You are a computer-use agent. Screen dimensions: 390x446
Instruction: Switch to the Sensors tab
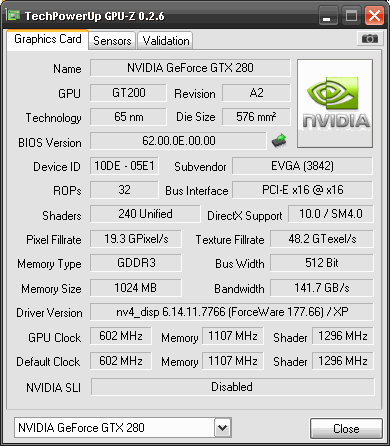coord(112,41)
